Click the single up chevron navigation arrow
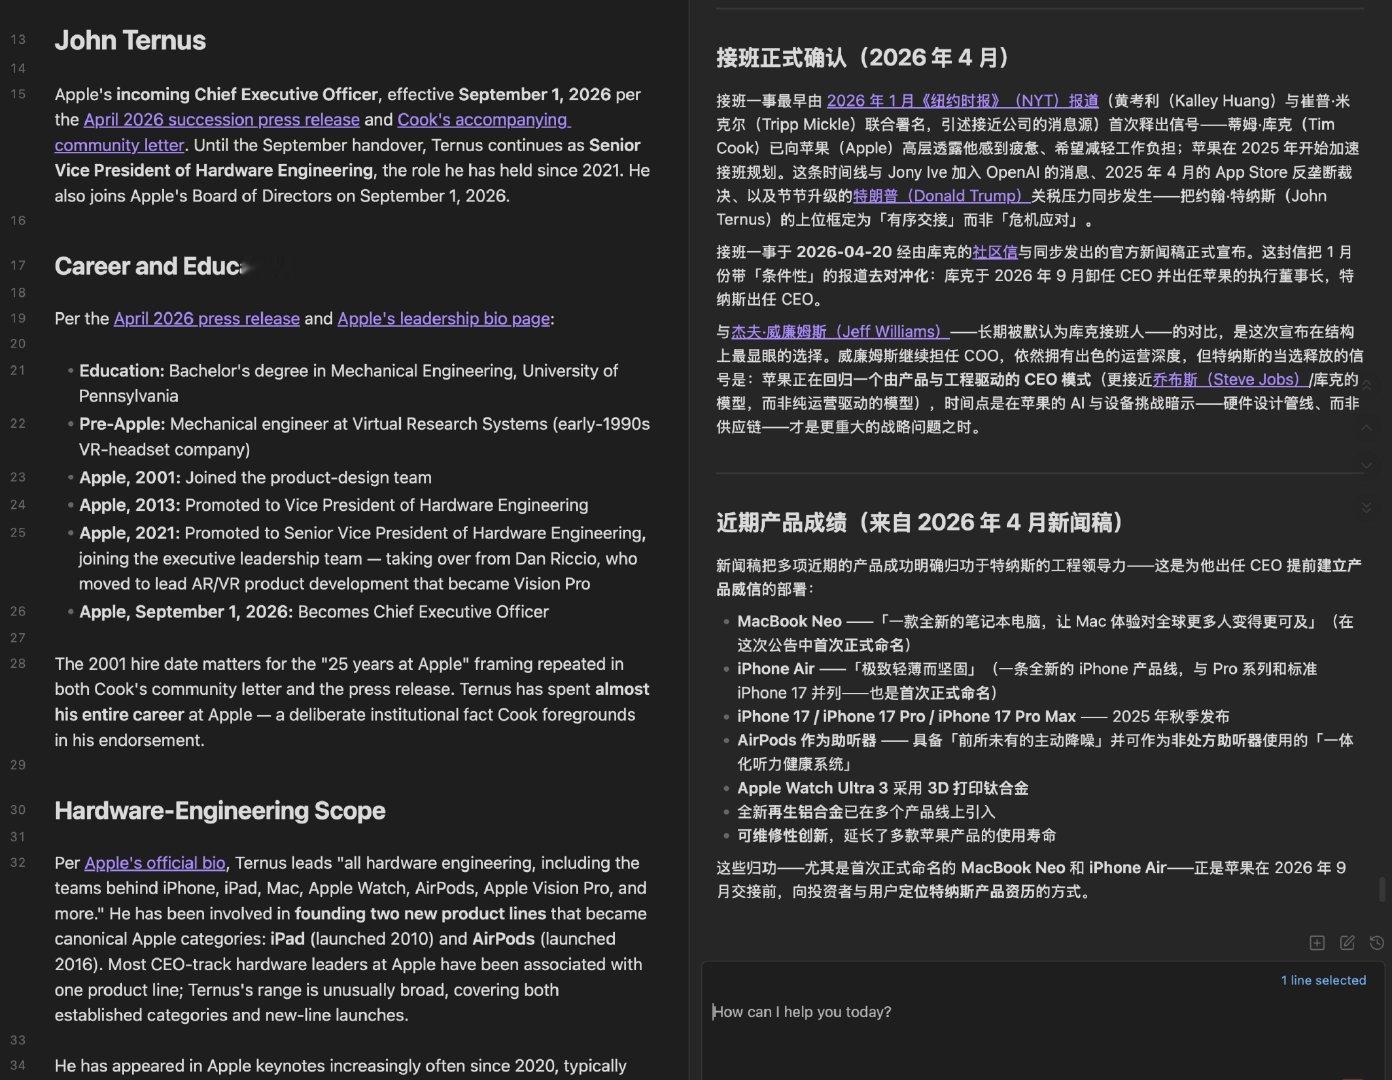The image size is (1392, 1080). pos(1366,427)
